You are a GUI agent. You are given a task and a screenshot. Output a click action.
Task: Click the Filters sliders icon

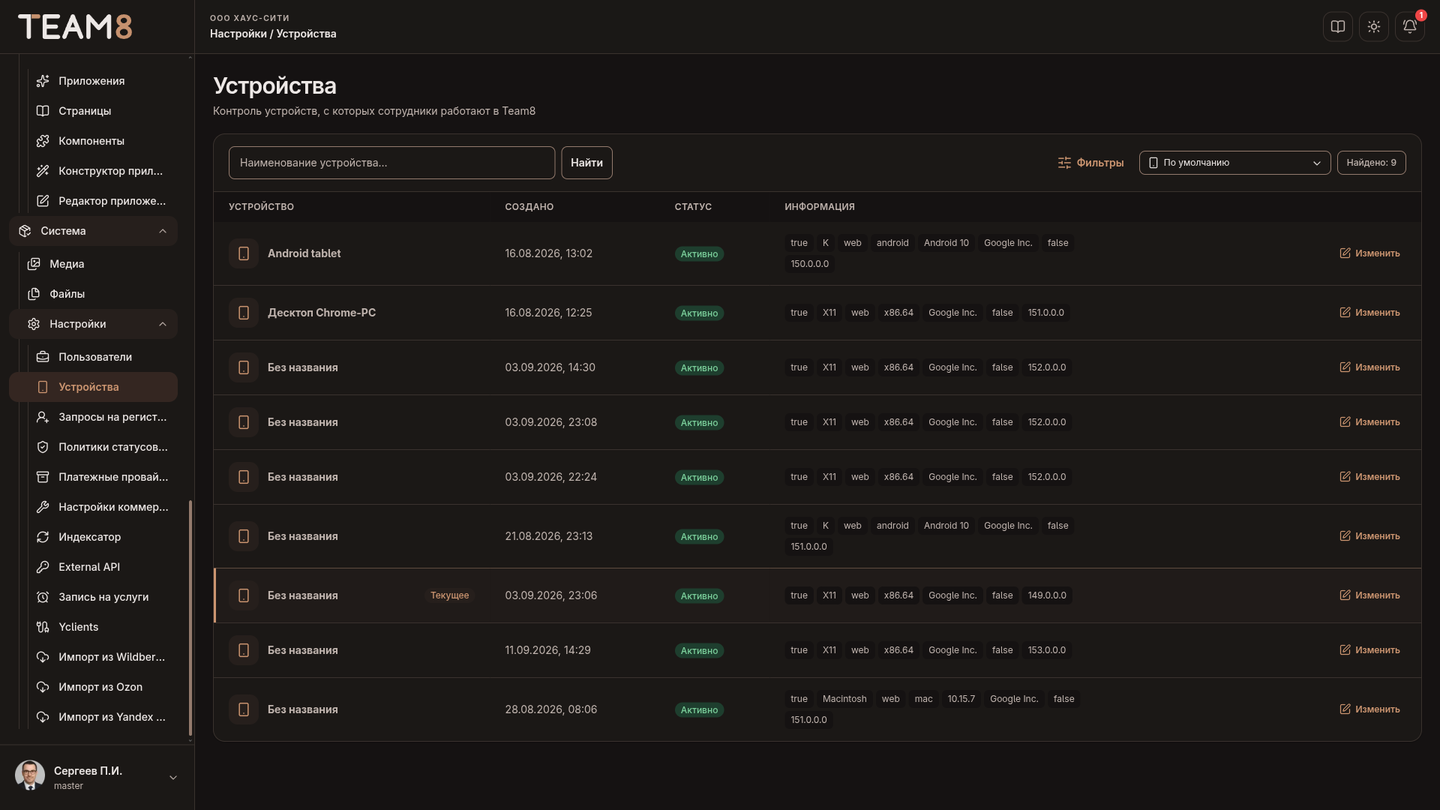click(x=1064, y=163)
